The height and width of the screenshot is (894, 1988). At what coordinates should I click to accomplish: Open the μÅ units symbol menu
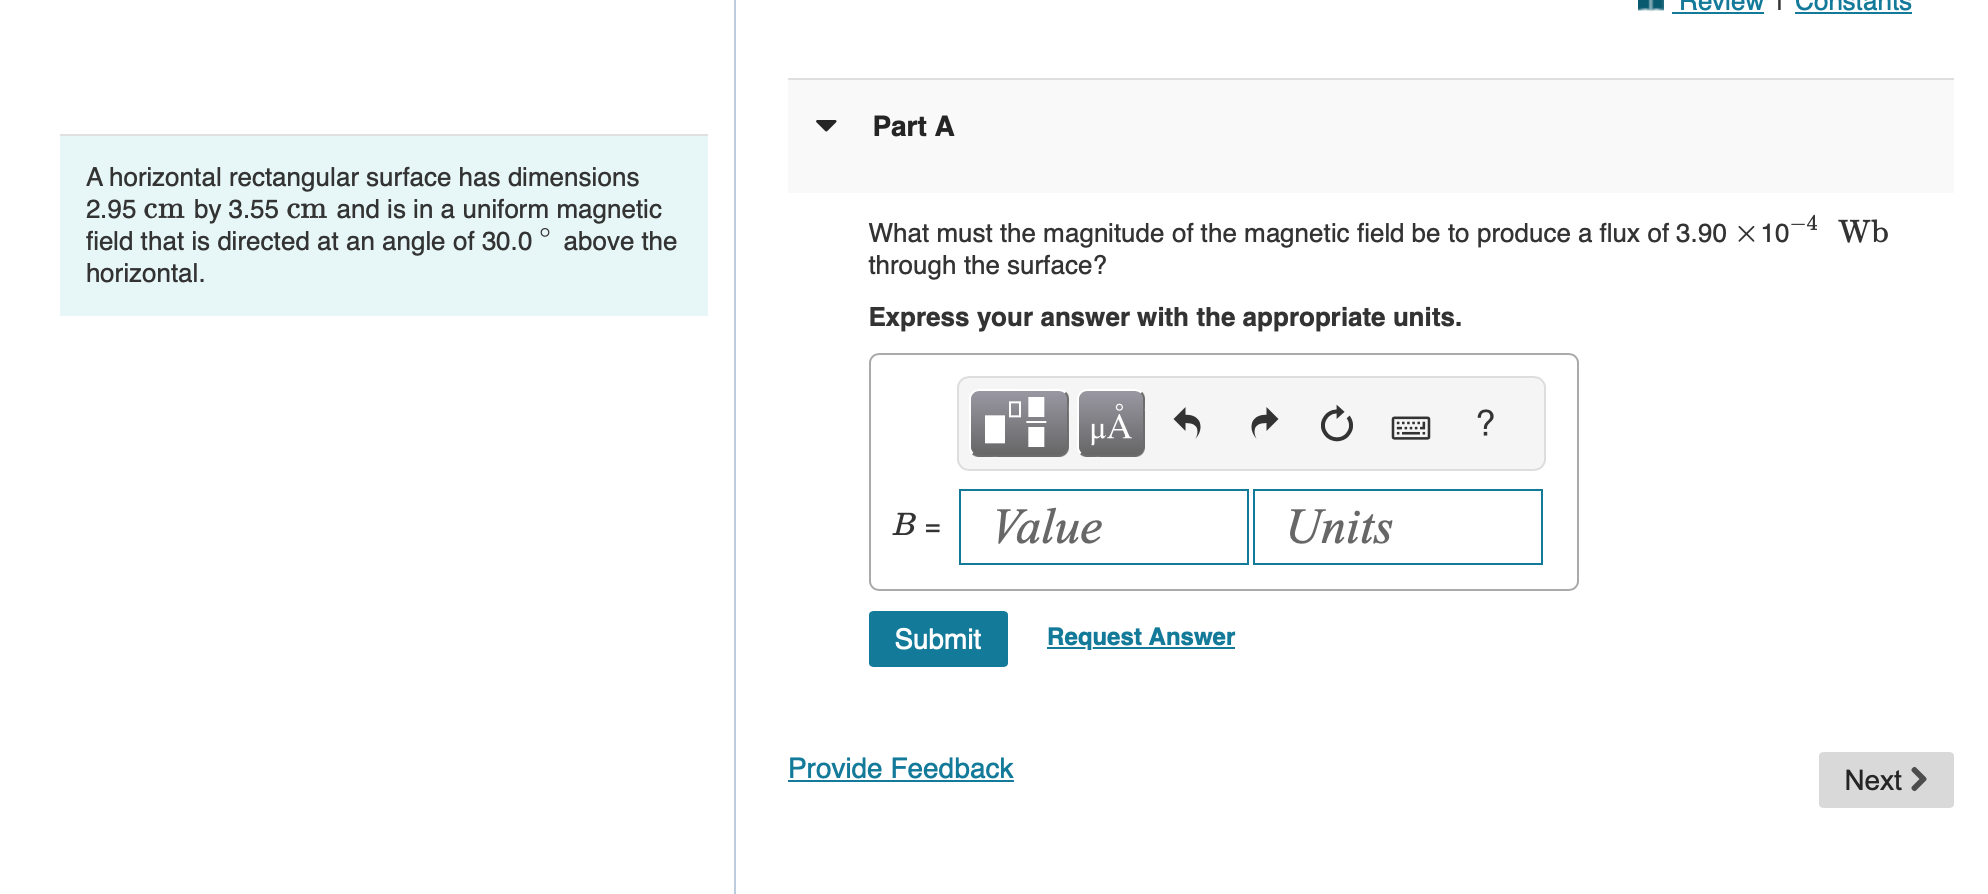[x=1110, y=423]
